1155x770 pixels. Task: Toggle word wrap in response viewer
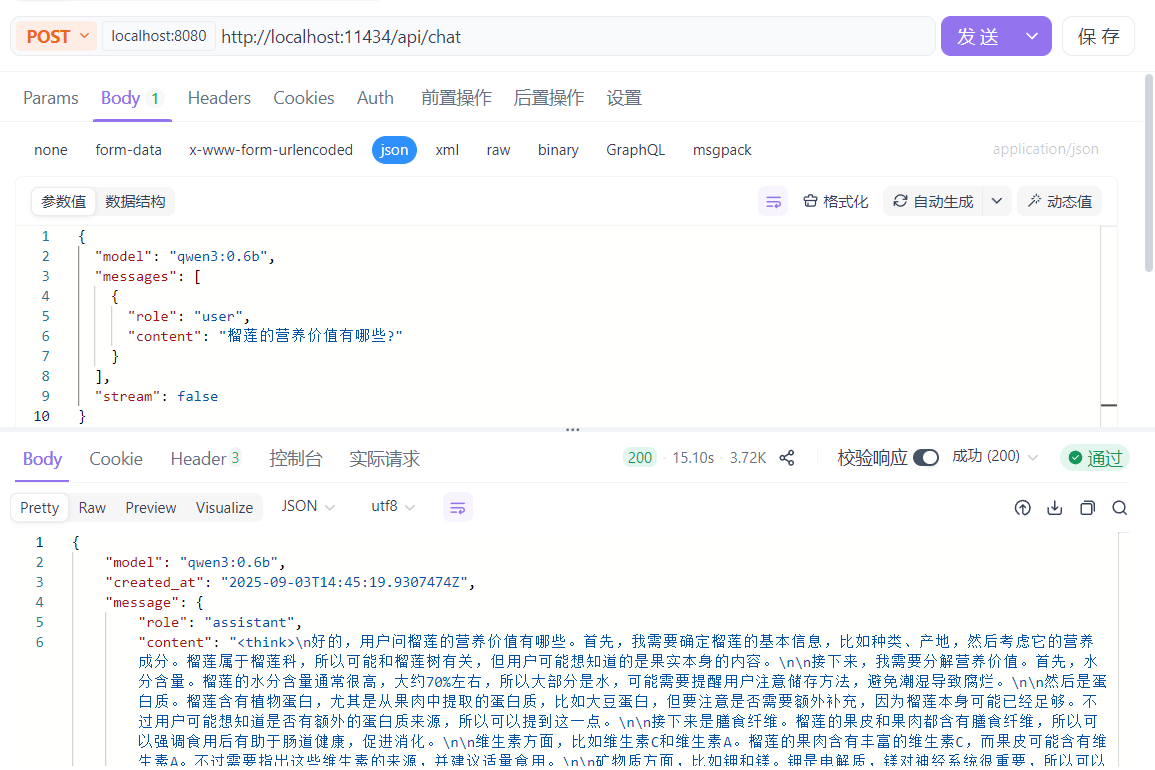coord(457,508)
